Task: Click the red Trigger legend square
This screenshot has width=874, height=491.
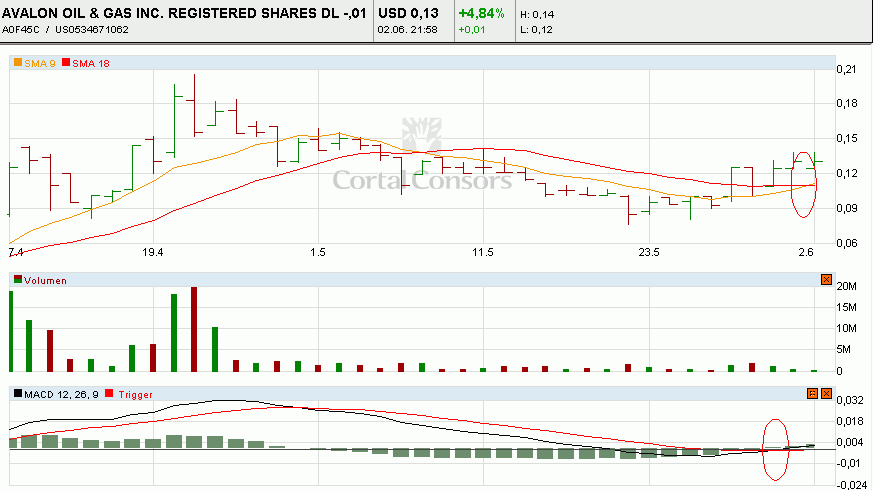Action: [x=112, y=395]
